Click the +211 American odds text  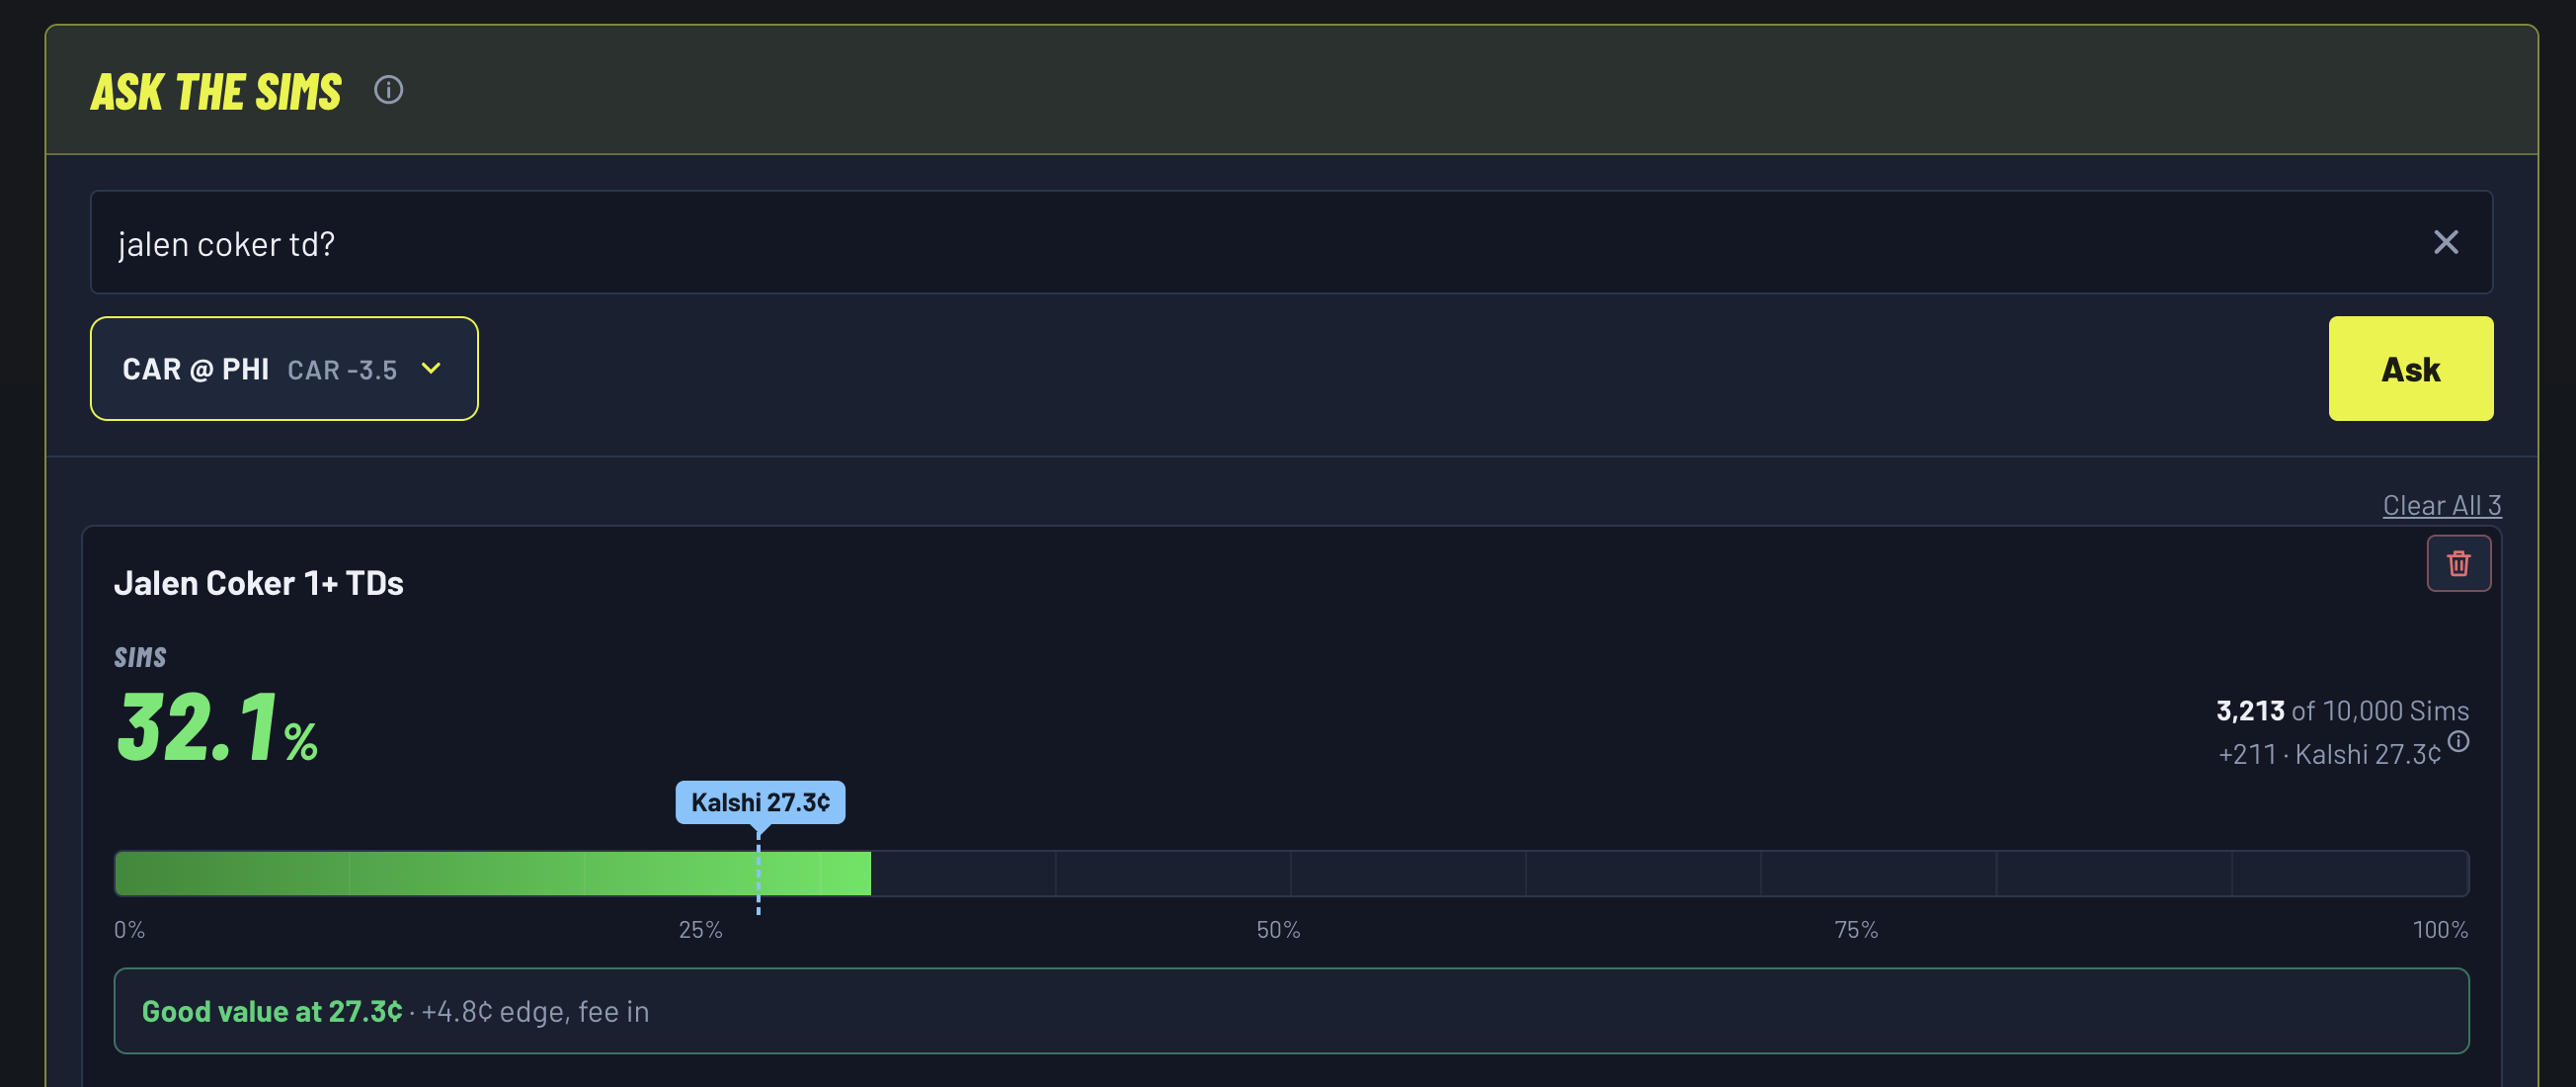click(x=2247, y=754)
